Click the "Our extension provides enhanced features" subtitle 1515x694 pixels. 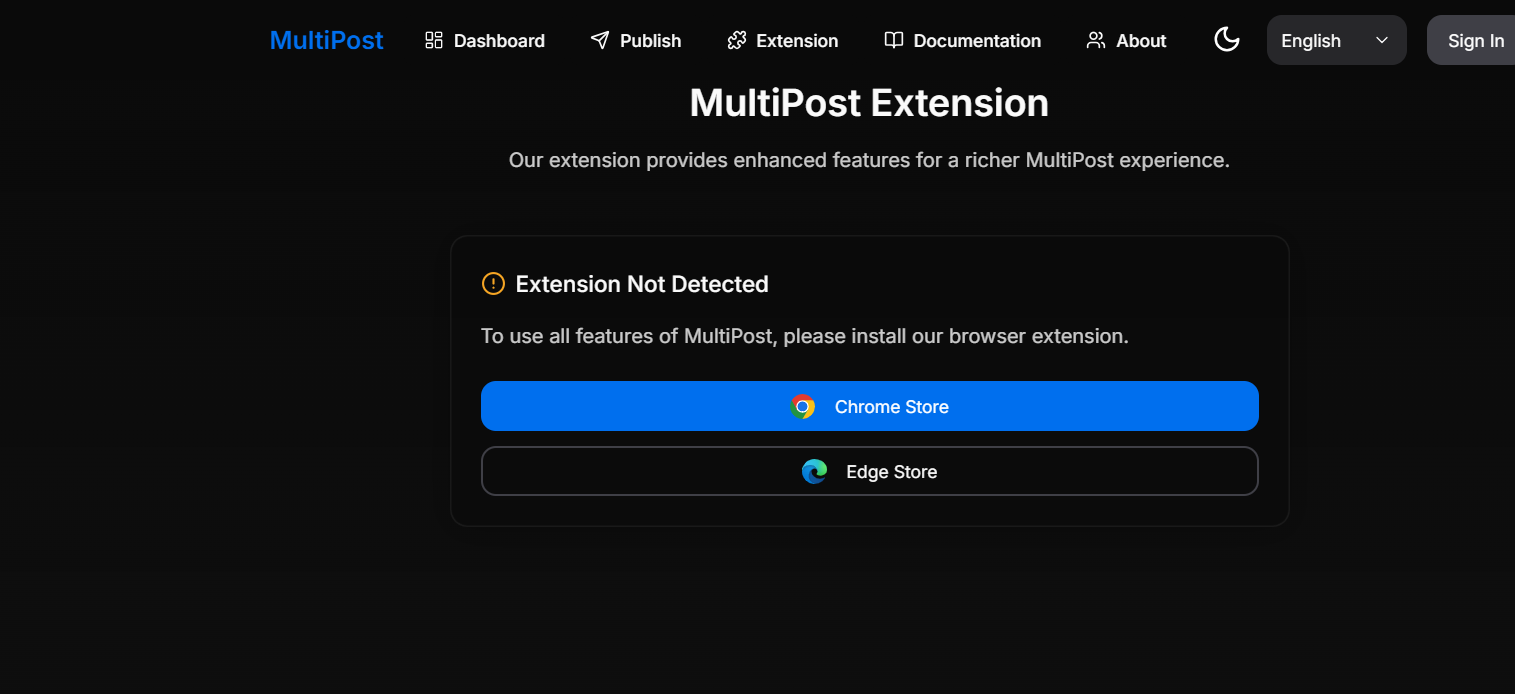[869, 160]
